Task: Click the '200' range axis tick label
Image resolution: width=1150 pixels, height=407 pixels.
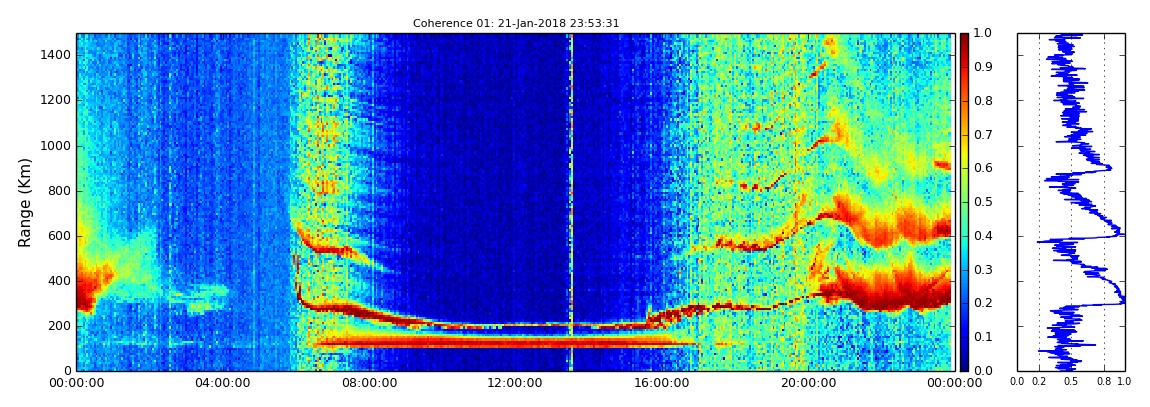Action: point(60,326)
